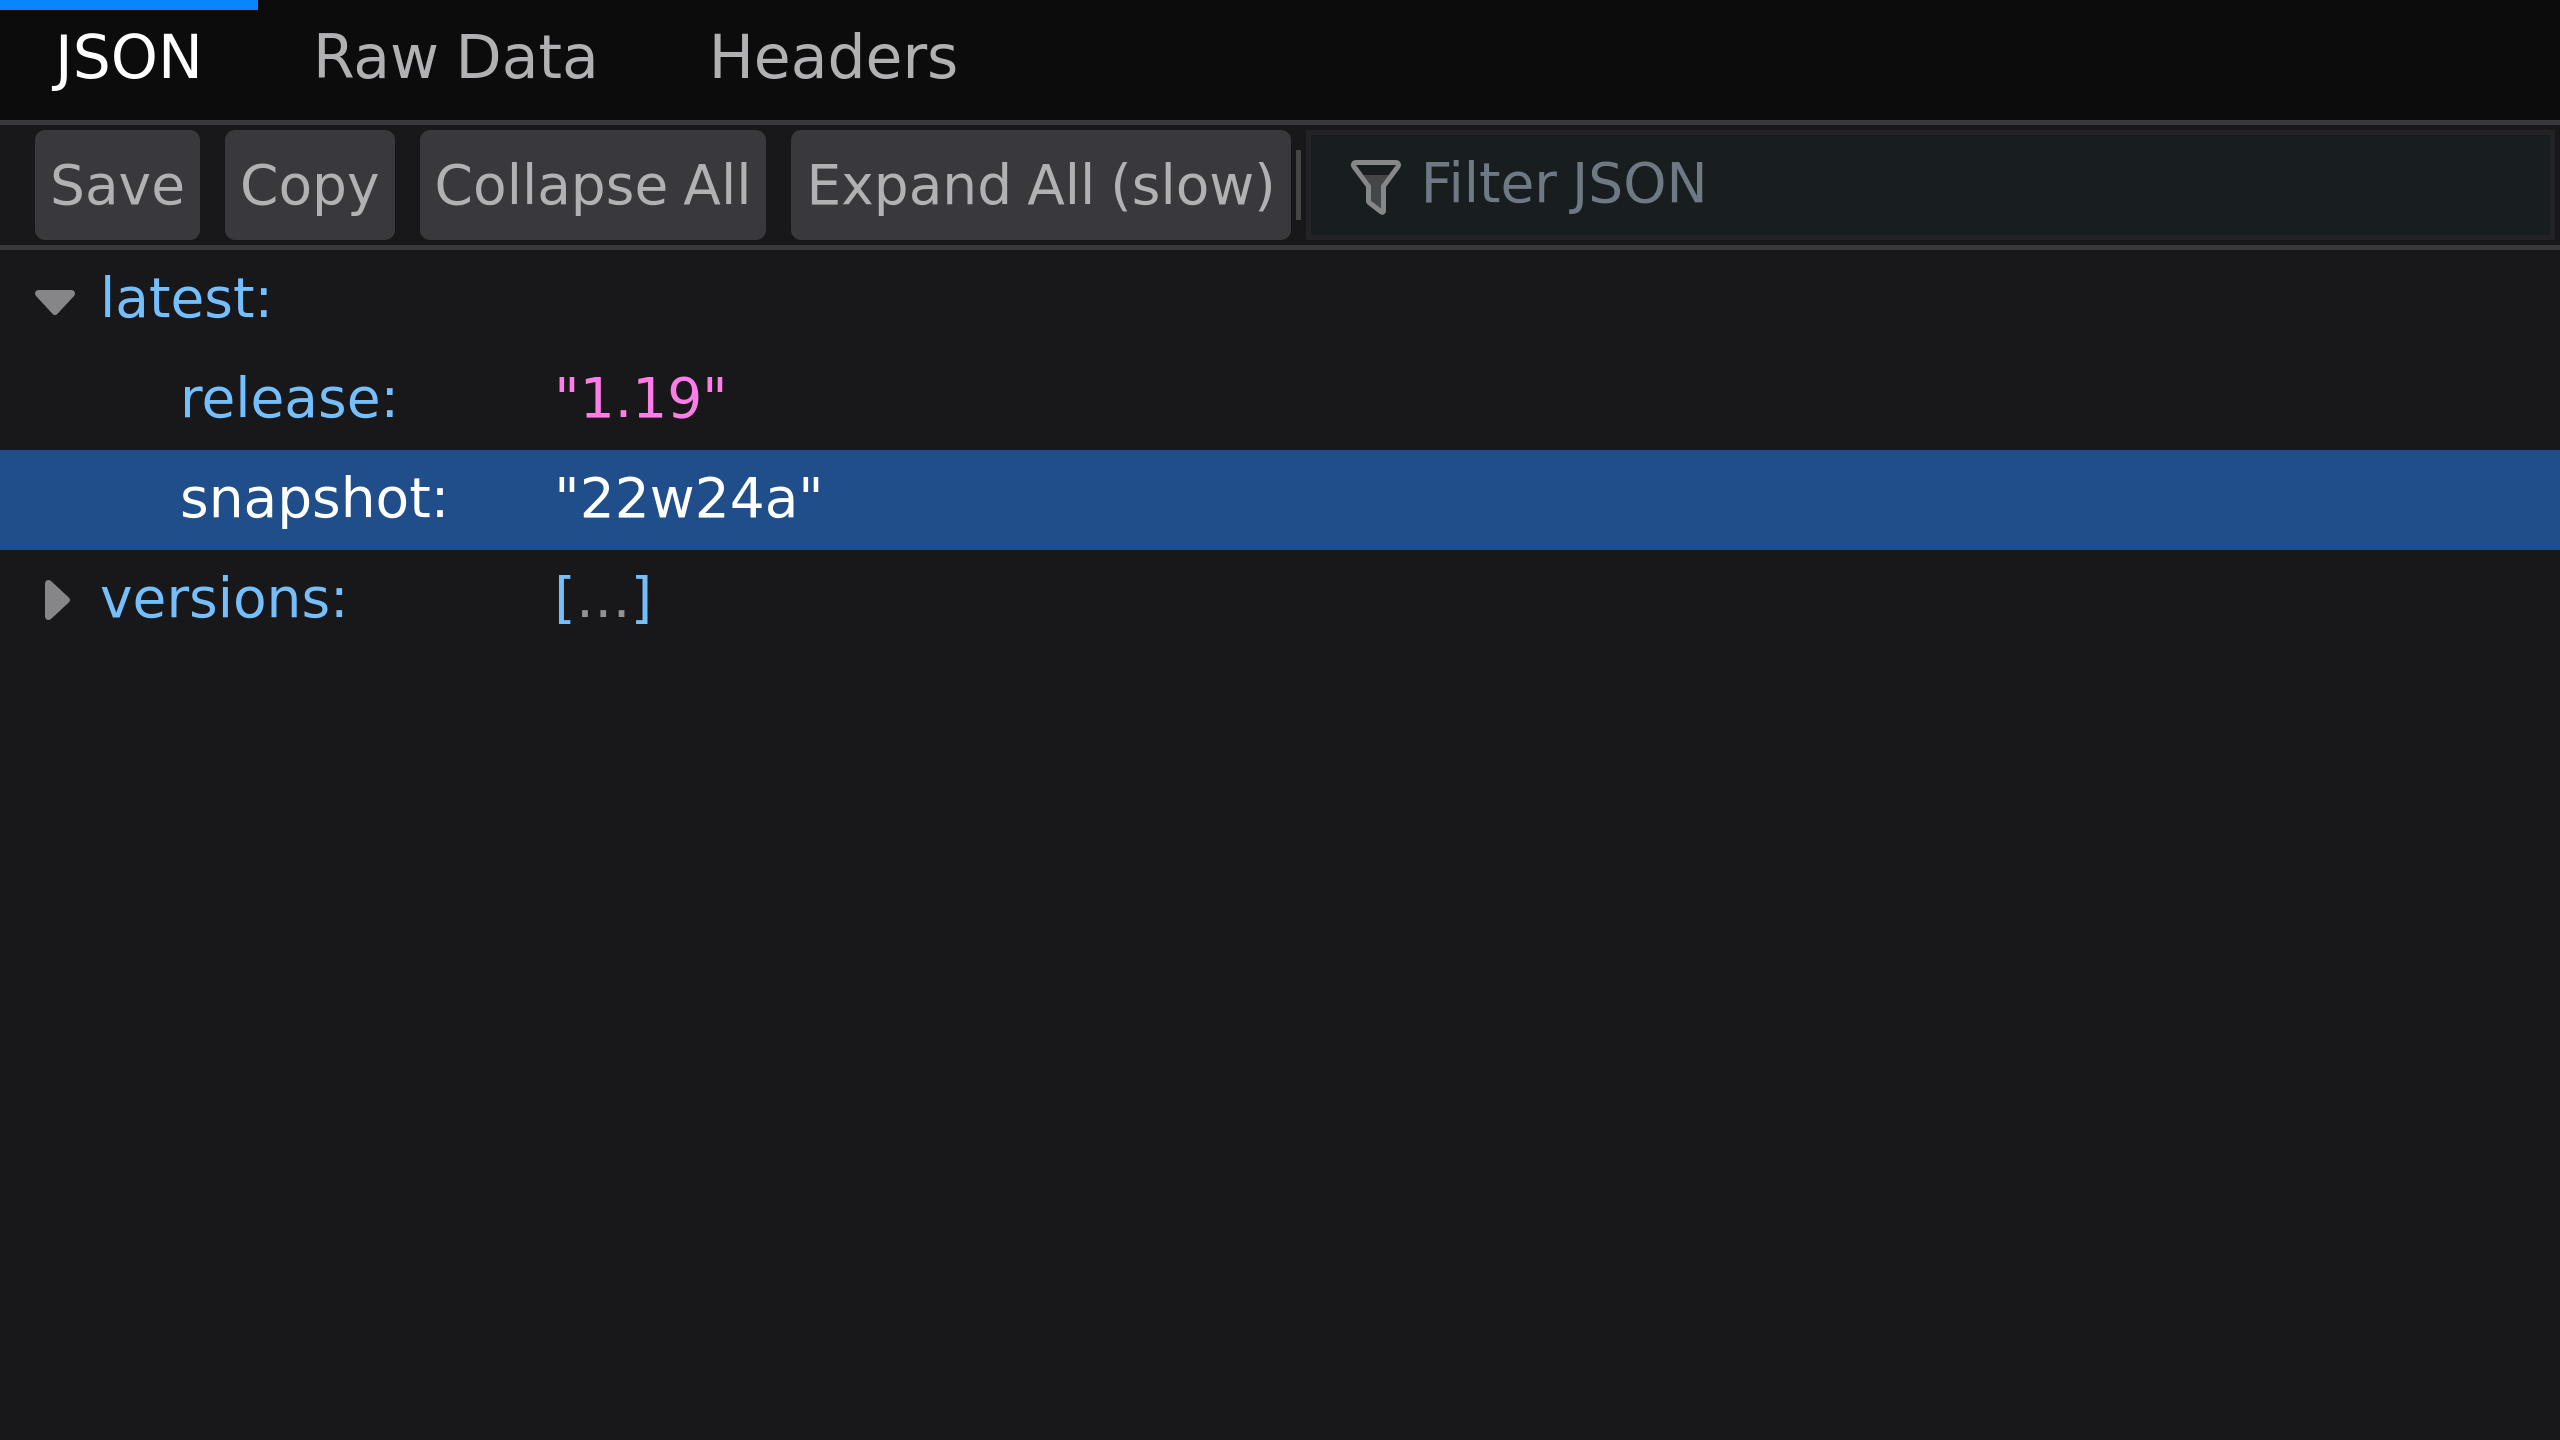Click the collapsed [...] versions value
The height and width of the screenshot is (1440, 2560).
[x=603, y=599]
